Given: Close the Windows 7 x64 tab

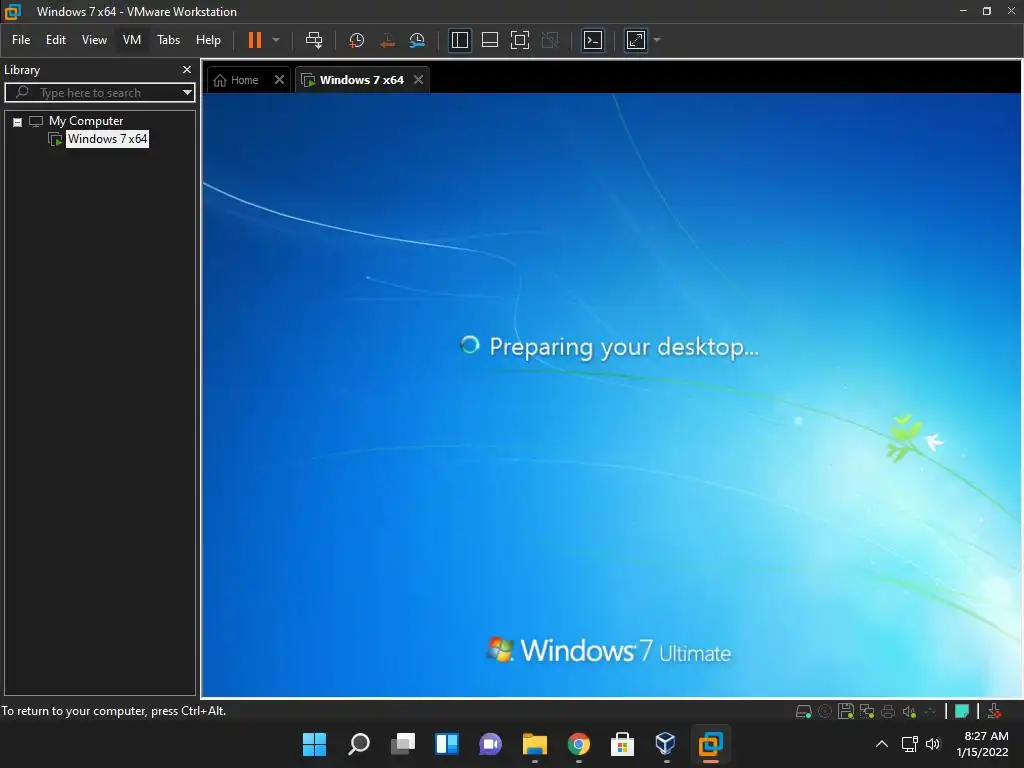Looking at the screenshot, I should point(419,80).
